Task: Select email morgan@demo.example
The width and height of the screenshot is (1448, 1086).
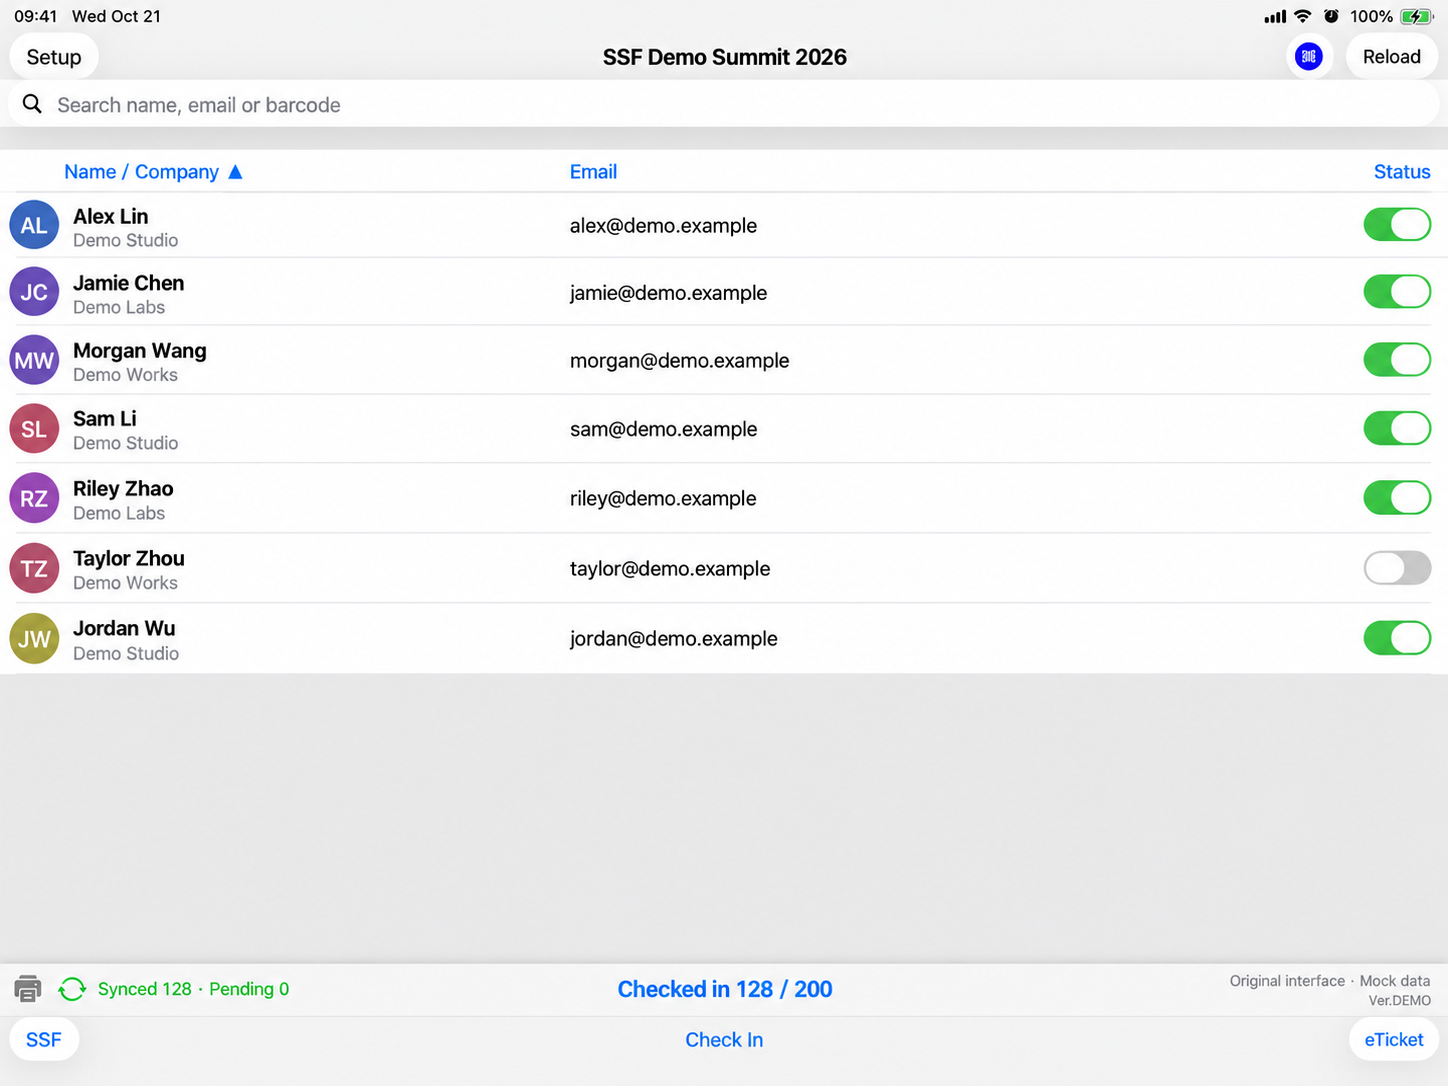Action: pos(679,361)
